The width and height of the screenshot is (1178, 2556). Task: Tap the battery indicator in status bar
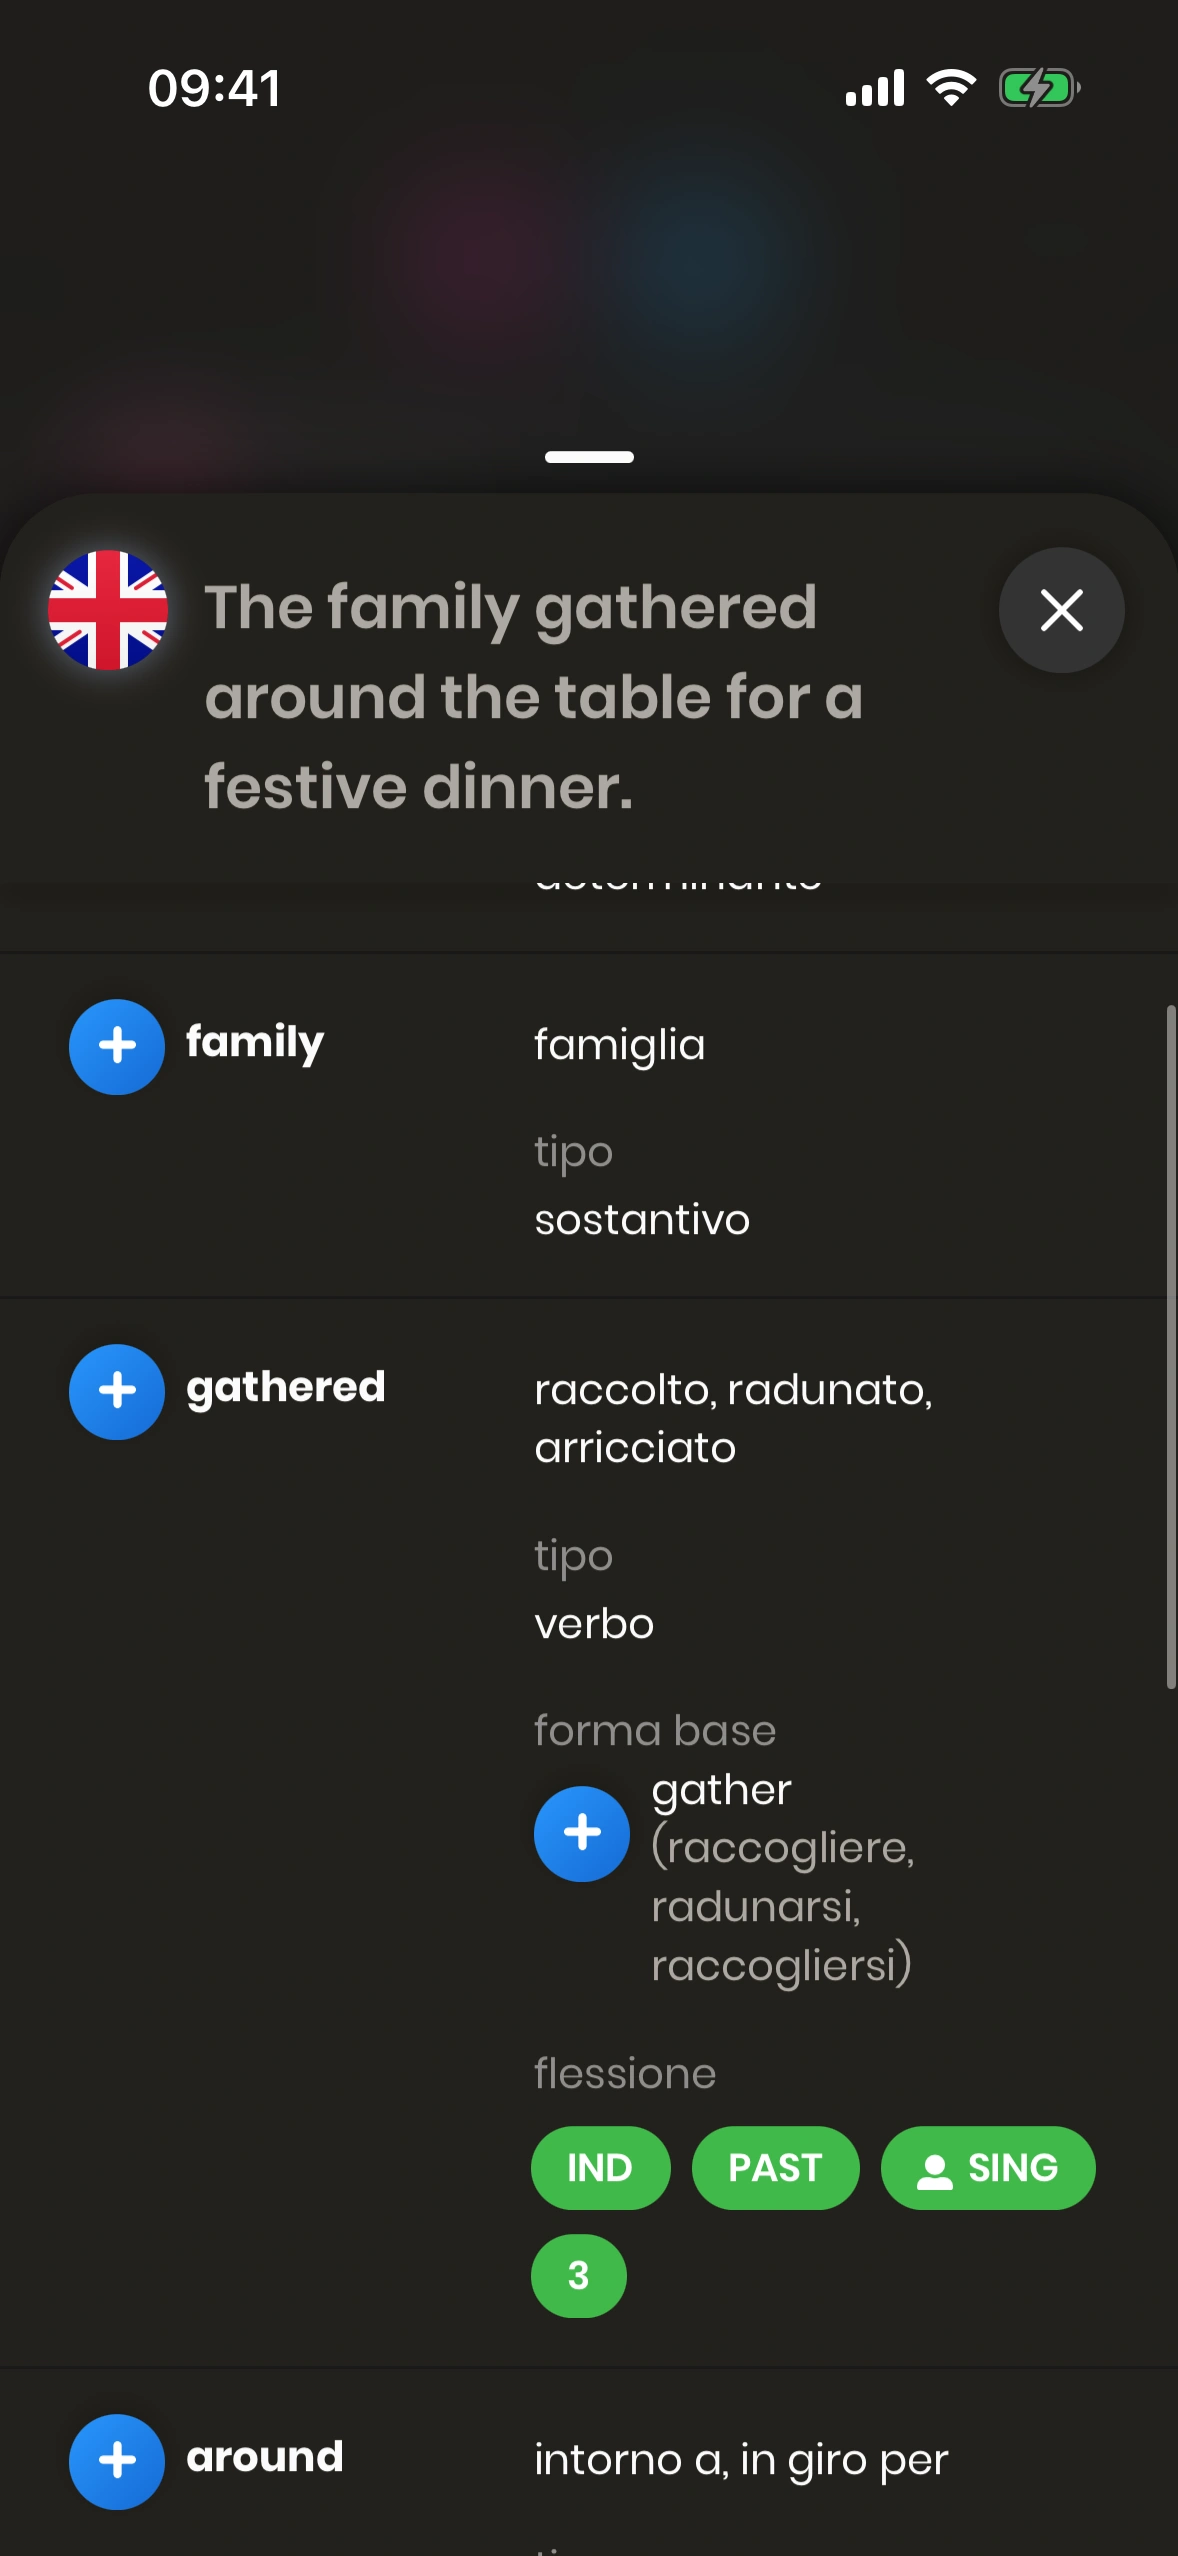pyautogui.click(x=1039, y=88)
